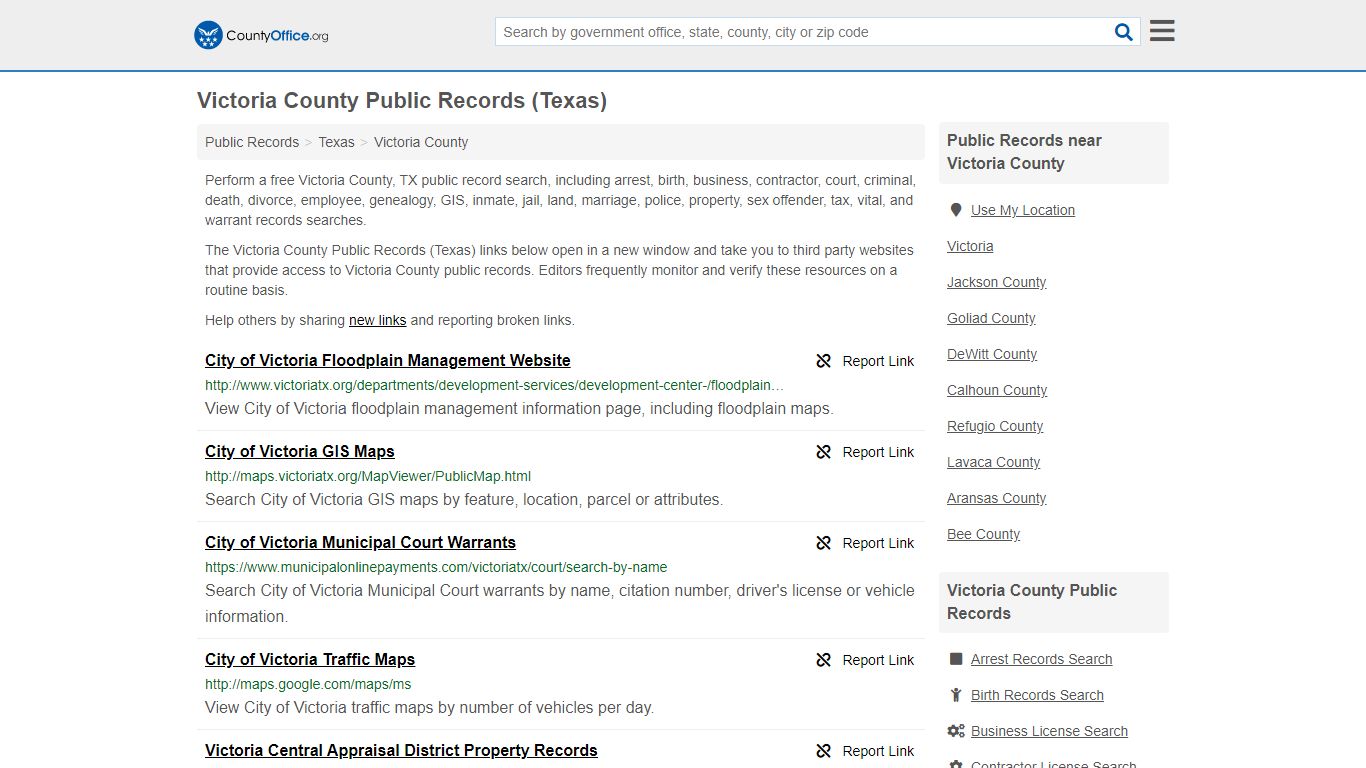The width and height of the screenshot is (1366, 768).
Task: Select Victoria County breadcrumb
Action: click(421, 142)
